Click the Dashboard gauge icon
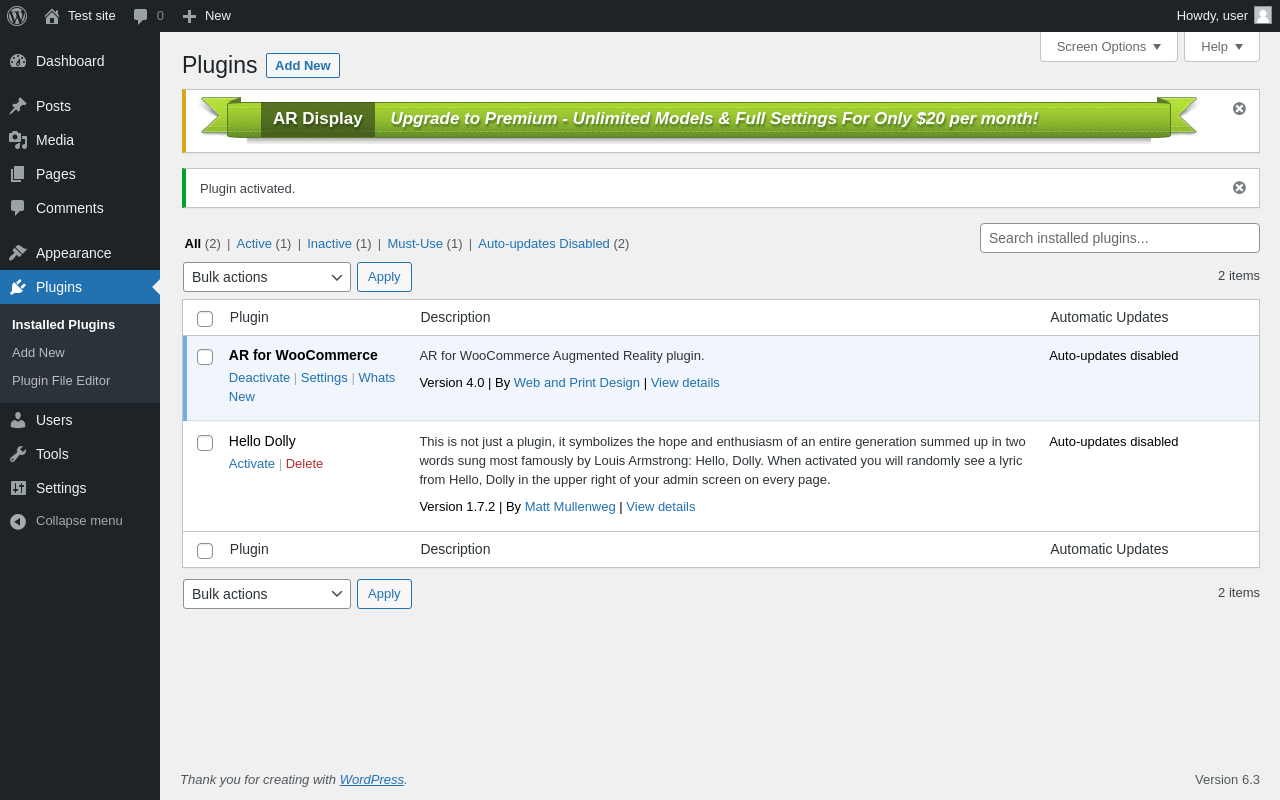Screen dimensions: 1280x800 [x=18, y=61]
